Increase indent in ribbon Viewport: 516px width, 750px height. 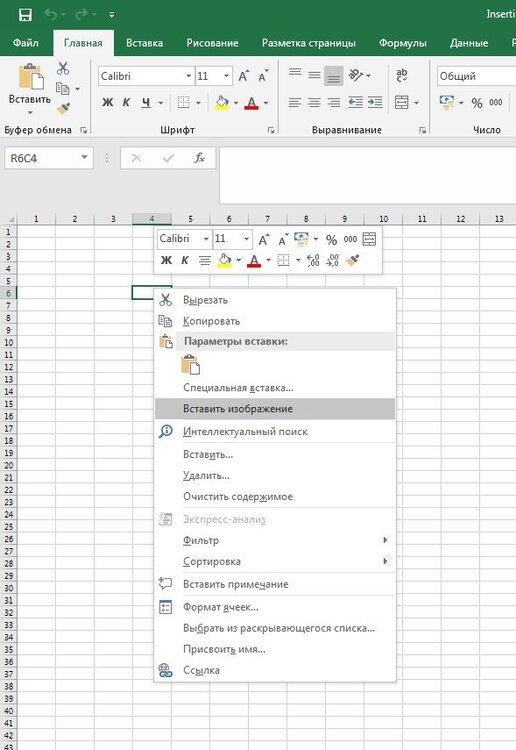coord(375,102)
